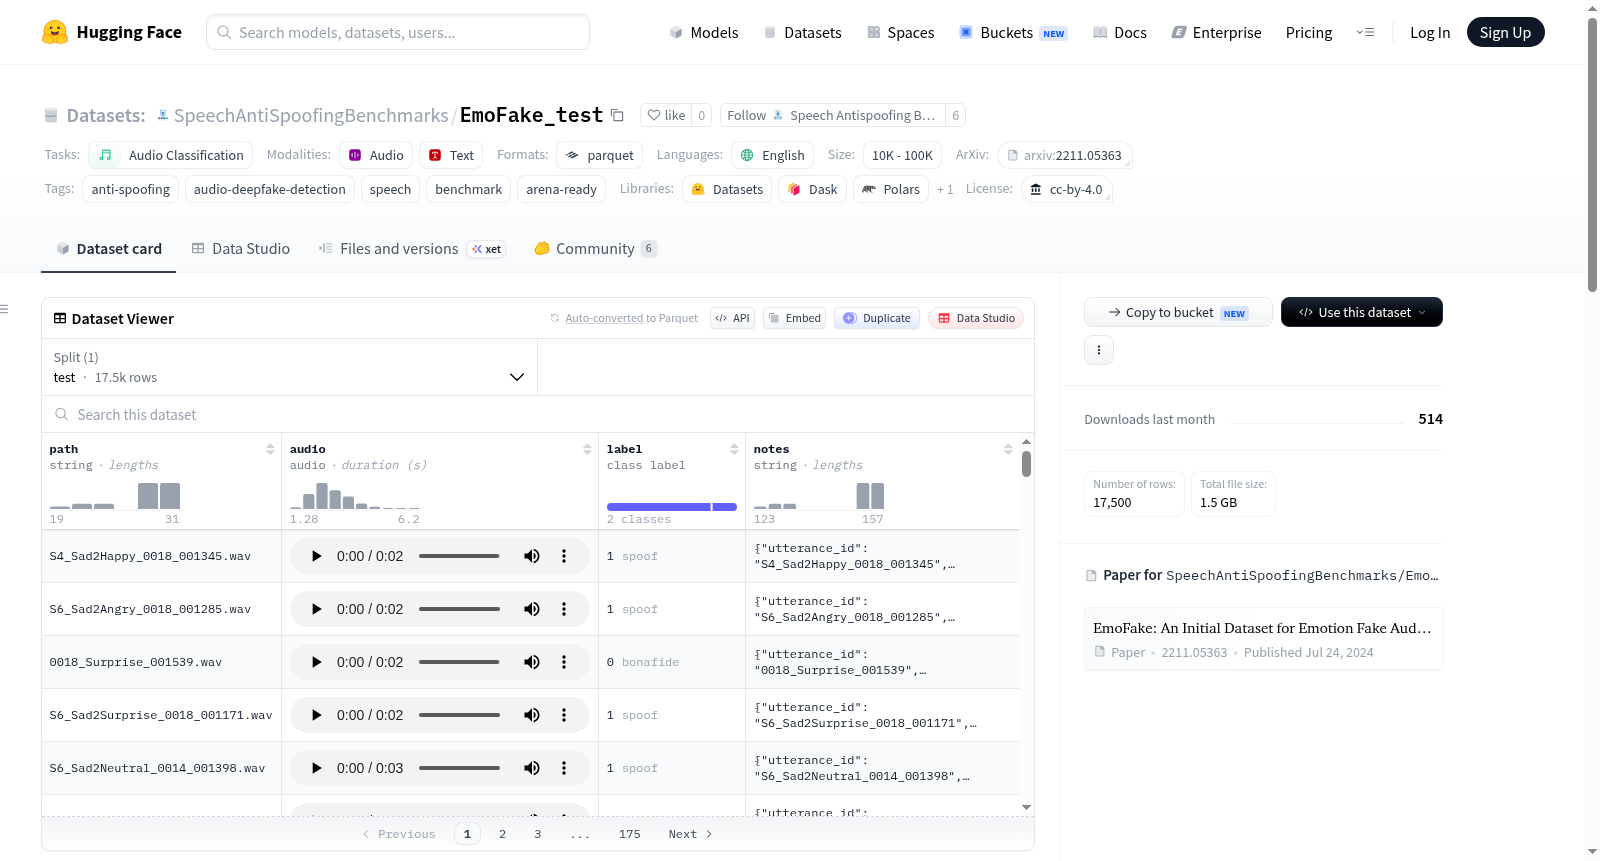The image size is (1600, 861).
Task: Open the additional navigation menu icon
Action: [1365, 32]
